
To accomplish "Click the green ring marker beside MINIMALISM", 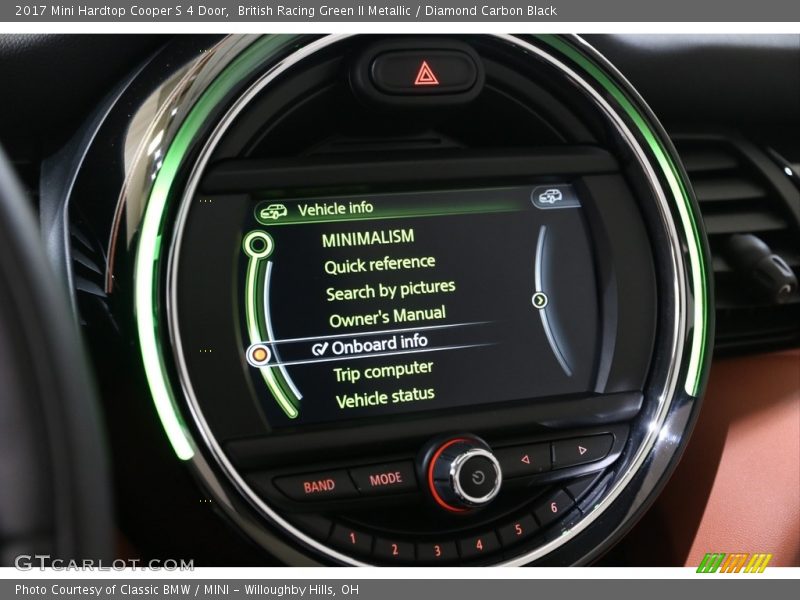I will coord(258,245).
